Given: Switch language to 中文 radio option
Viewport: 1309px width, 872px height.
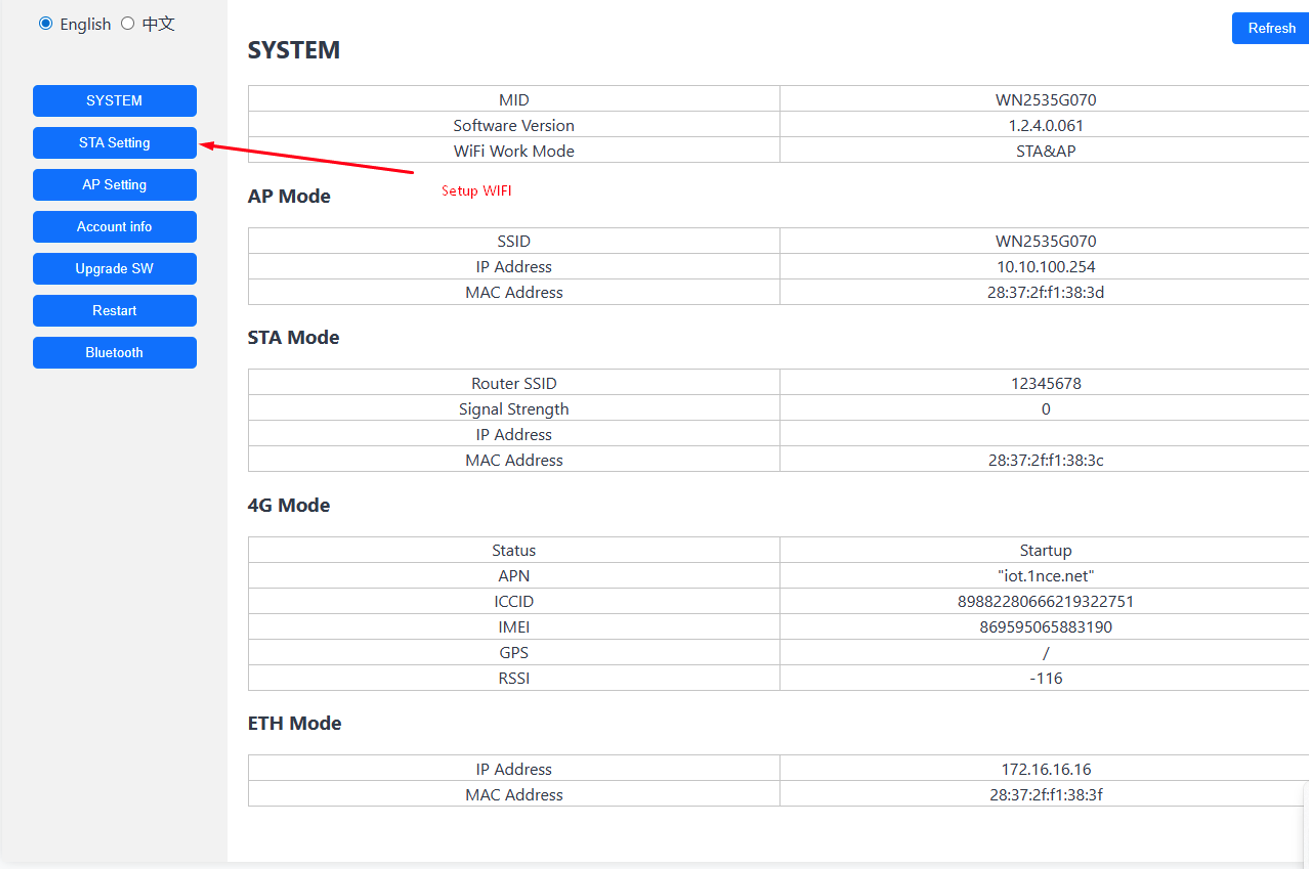Looking at the screenshot, I should click(x=128, y=24).
